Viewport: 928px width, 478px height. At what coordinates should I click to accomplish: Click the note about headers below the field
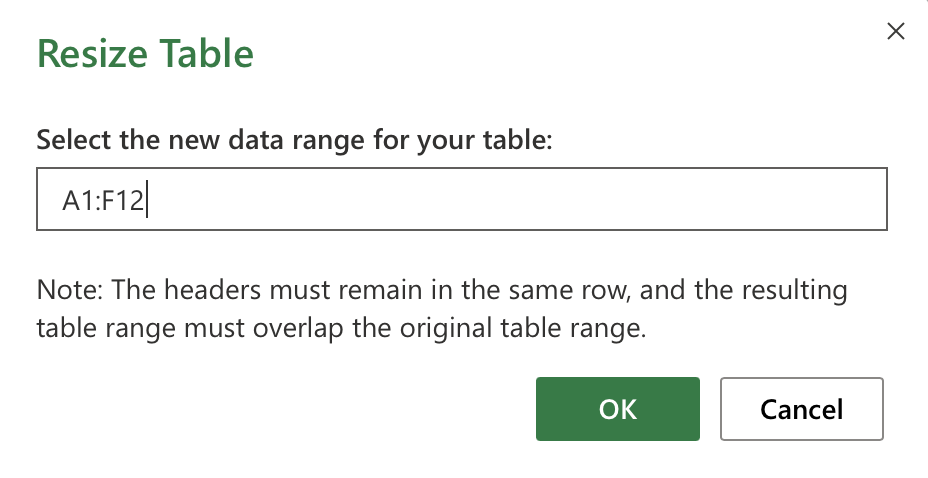pyautogui.click(x=441, y=310)
